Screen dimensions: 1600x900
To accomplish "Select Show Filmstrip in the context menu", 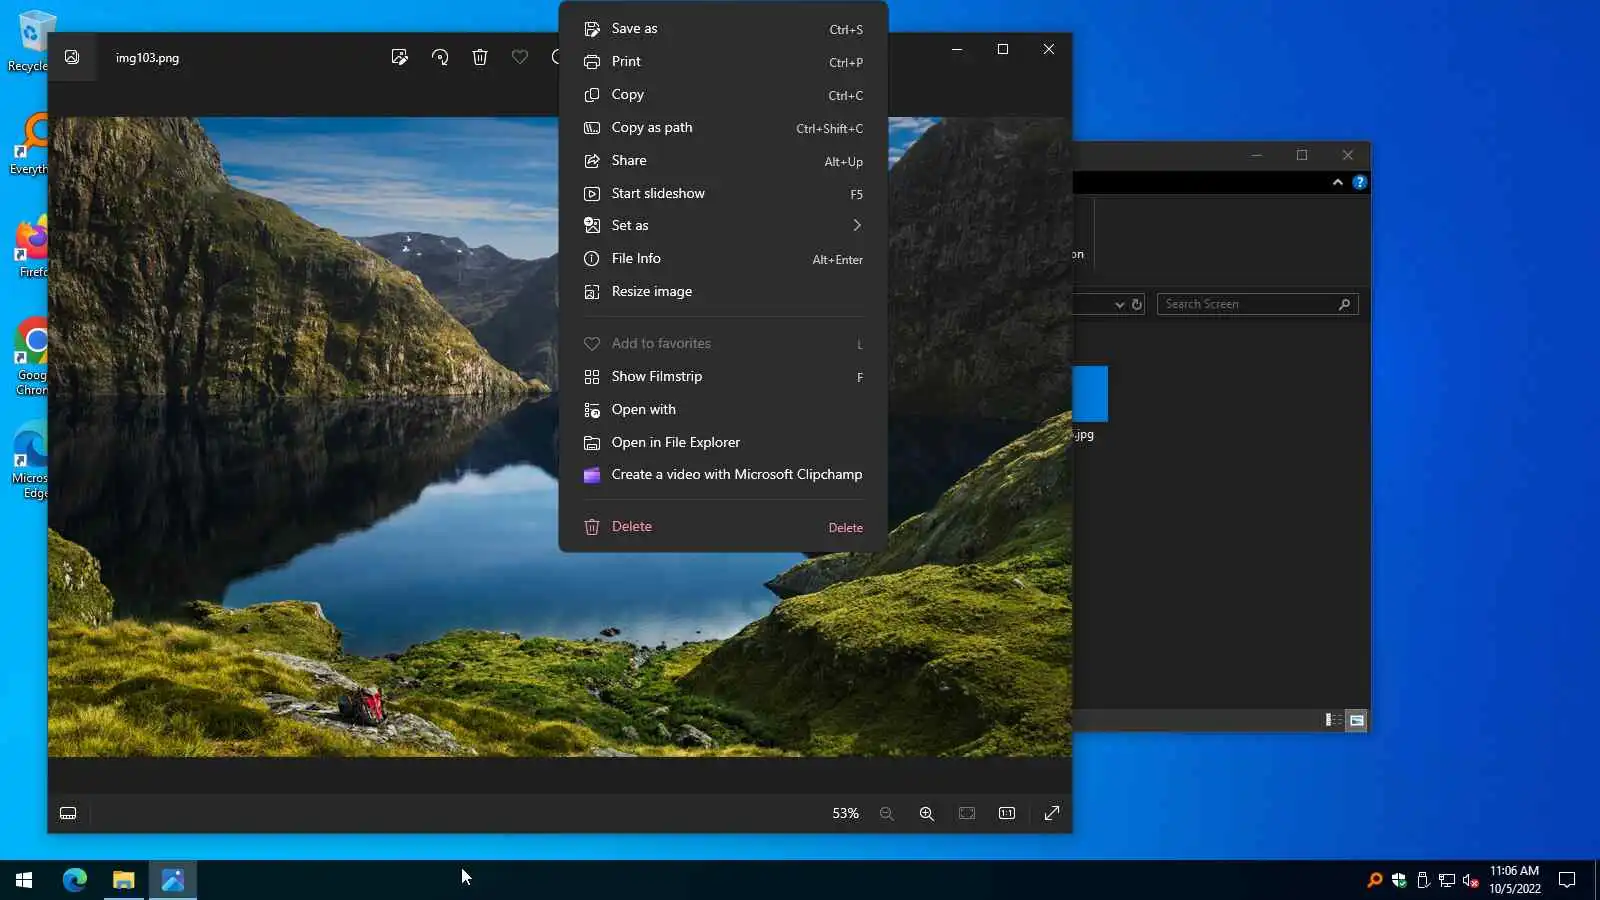I will (x=723, y=377).
